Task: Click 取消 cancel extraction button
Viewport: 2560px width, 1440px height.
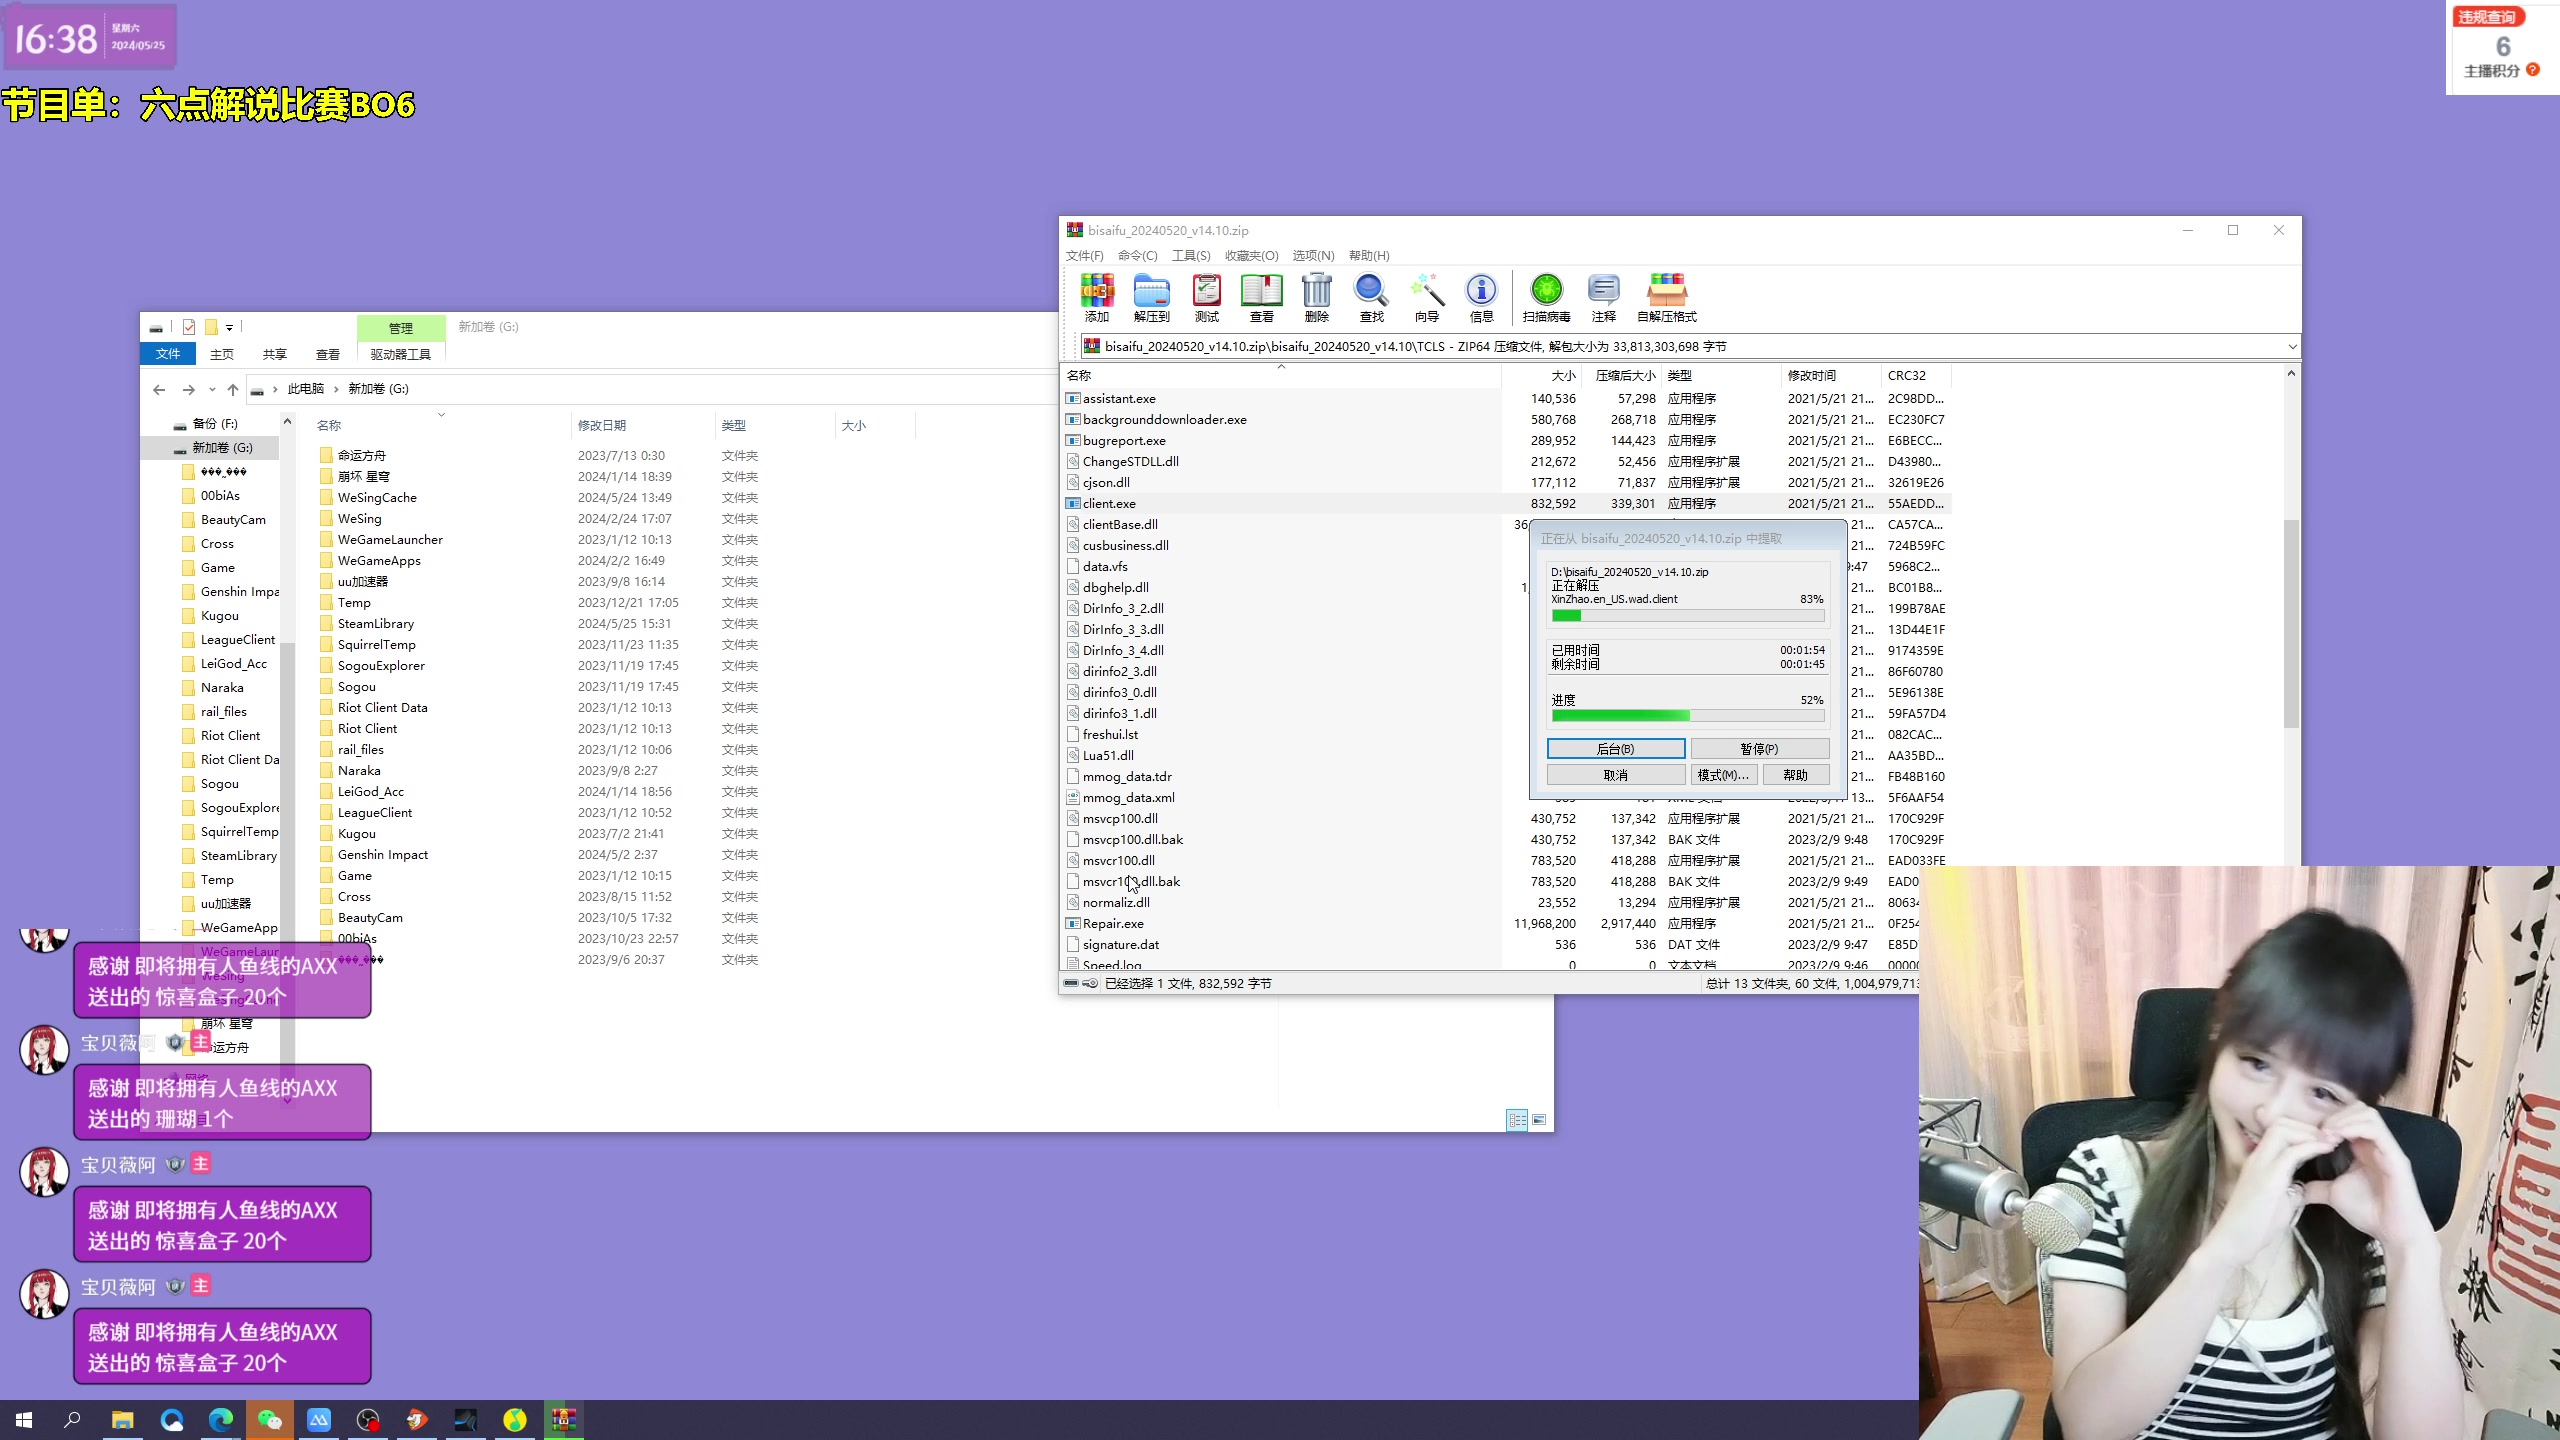Action: (x=1615, y=775)
